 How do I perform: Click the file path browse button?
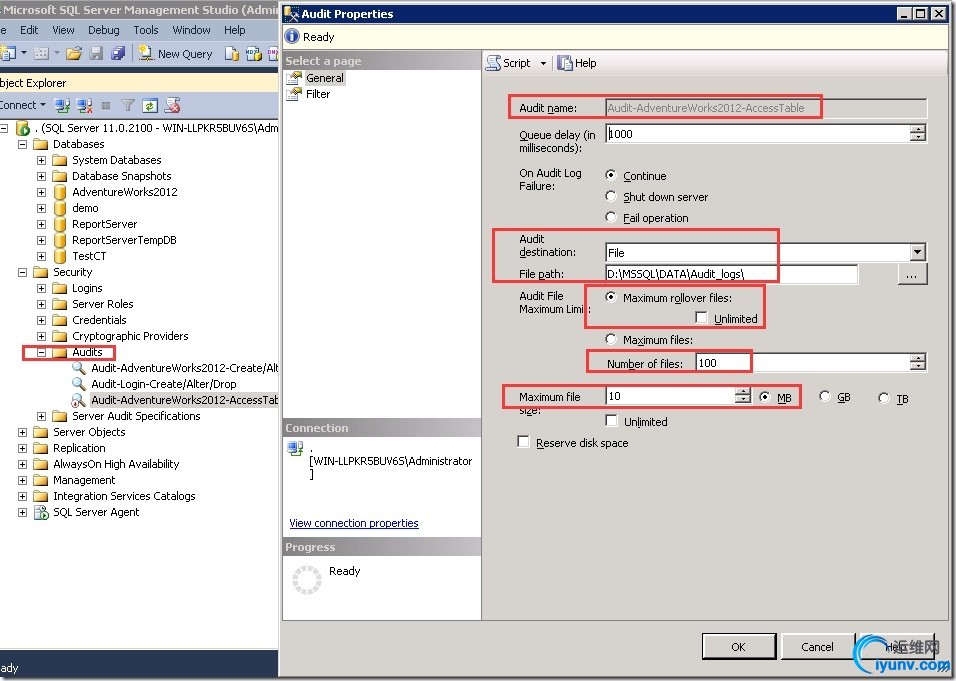pyautogui.click(x=912, y=274)
